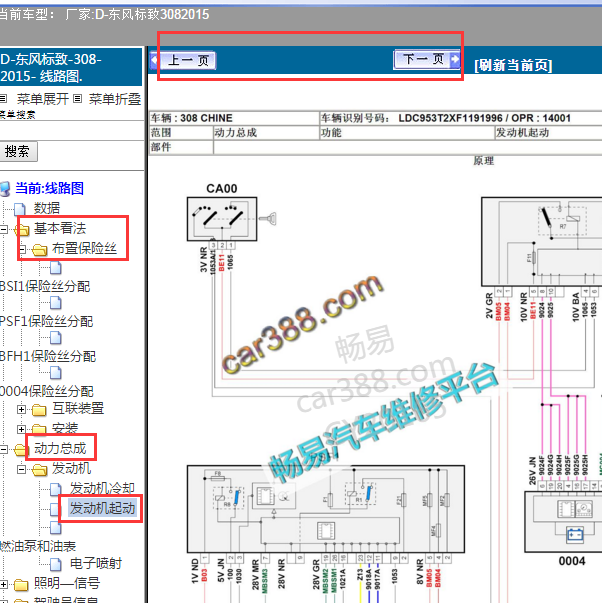Click the [刷新当前页] refresh link
Screen dimensions: 602x603
[513, 65]
